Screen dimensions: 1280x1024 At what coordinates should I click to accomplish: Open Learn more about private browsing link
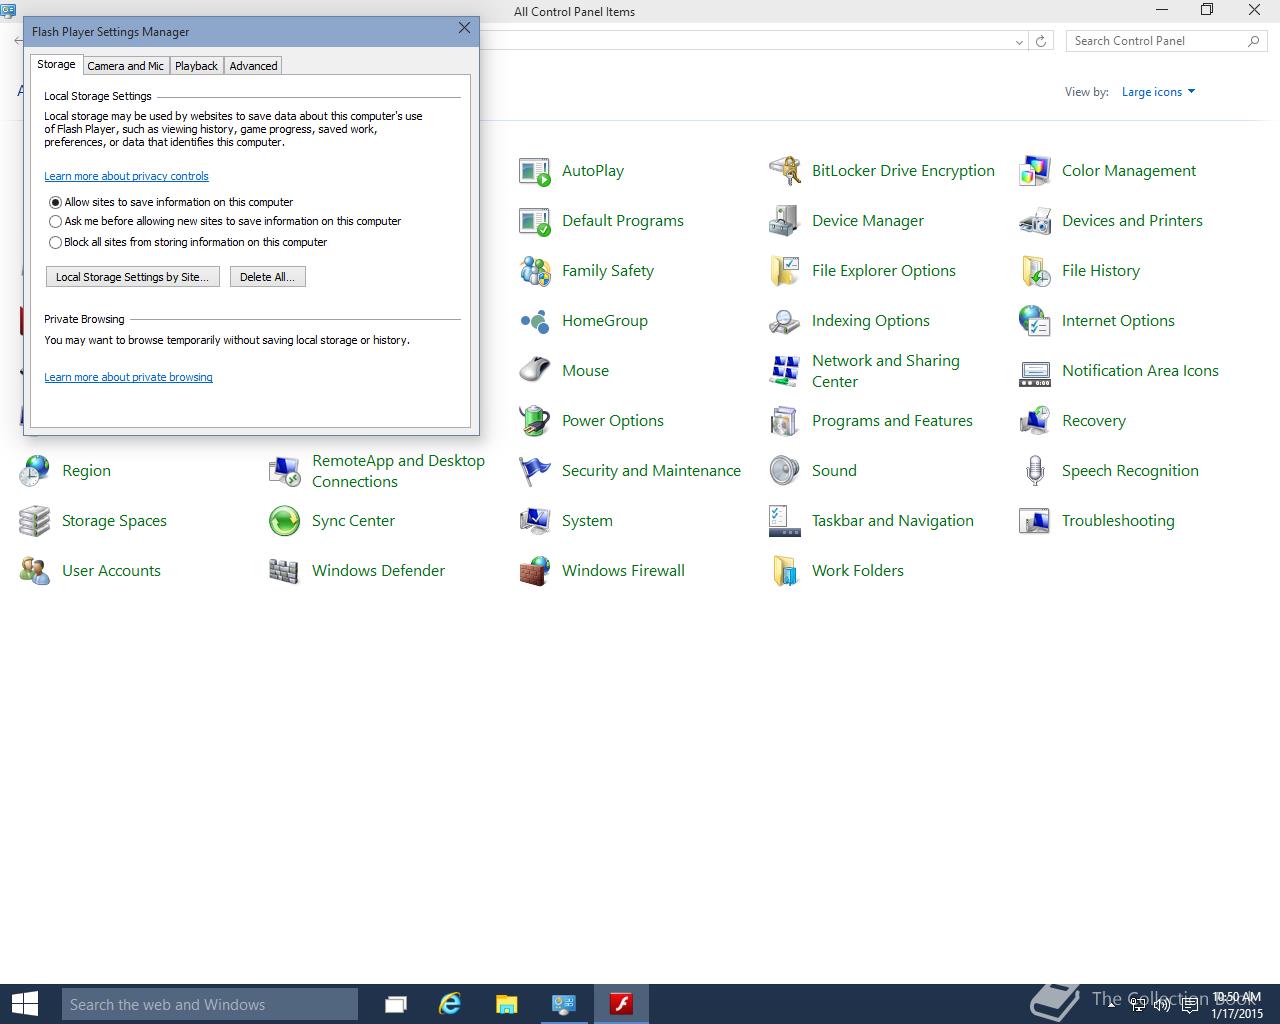tap(128, 377)
